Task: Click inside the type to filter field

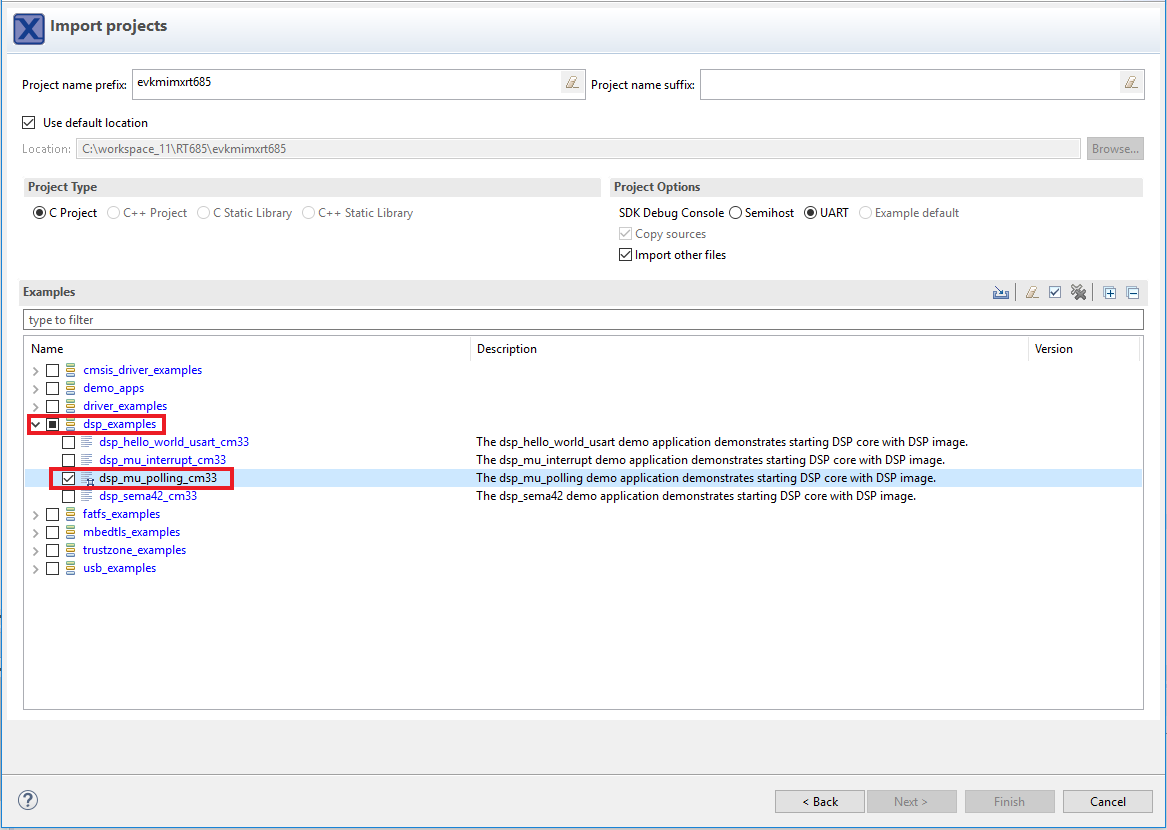Action: pyautogui.click(x=582, y=320)
